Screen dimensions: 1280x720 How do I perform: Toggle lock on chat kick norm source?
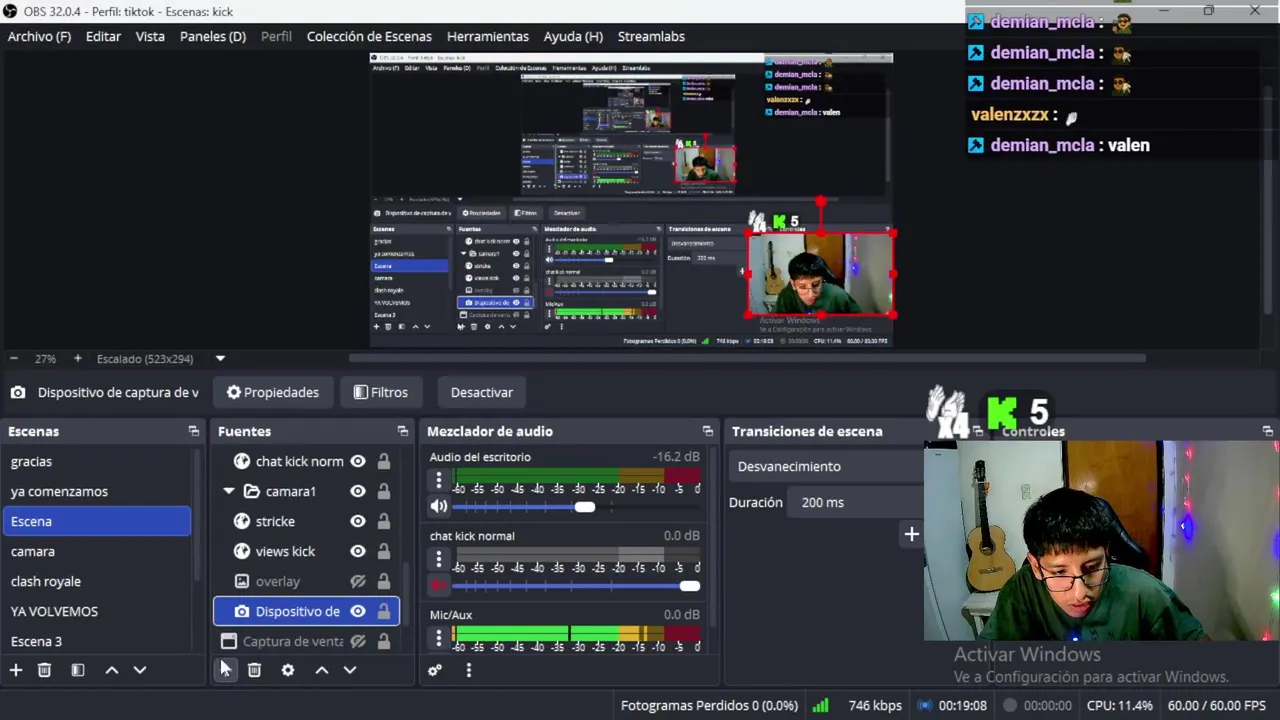tap(383, 461)
